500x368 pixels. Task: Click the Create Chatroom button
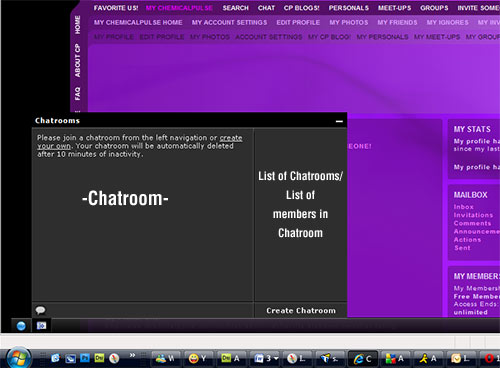click(301, 311)
